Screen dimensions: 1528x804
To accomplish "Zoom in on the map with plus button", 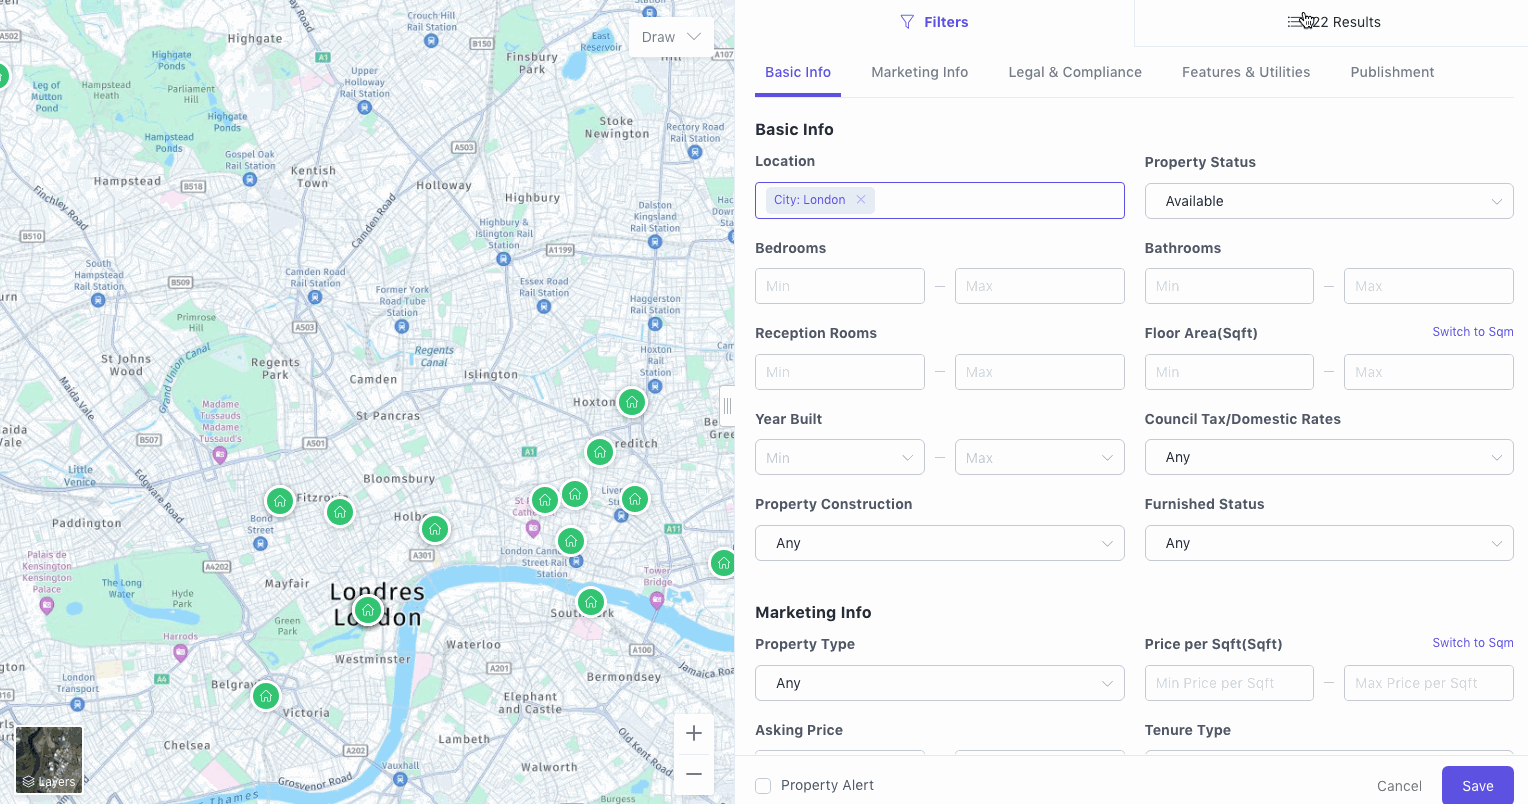I will (694, 734).
